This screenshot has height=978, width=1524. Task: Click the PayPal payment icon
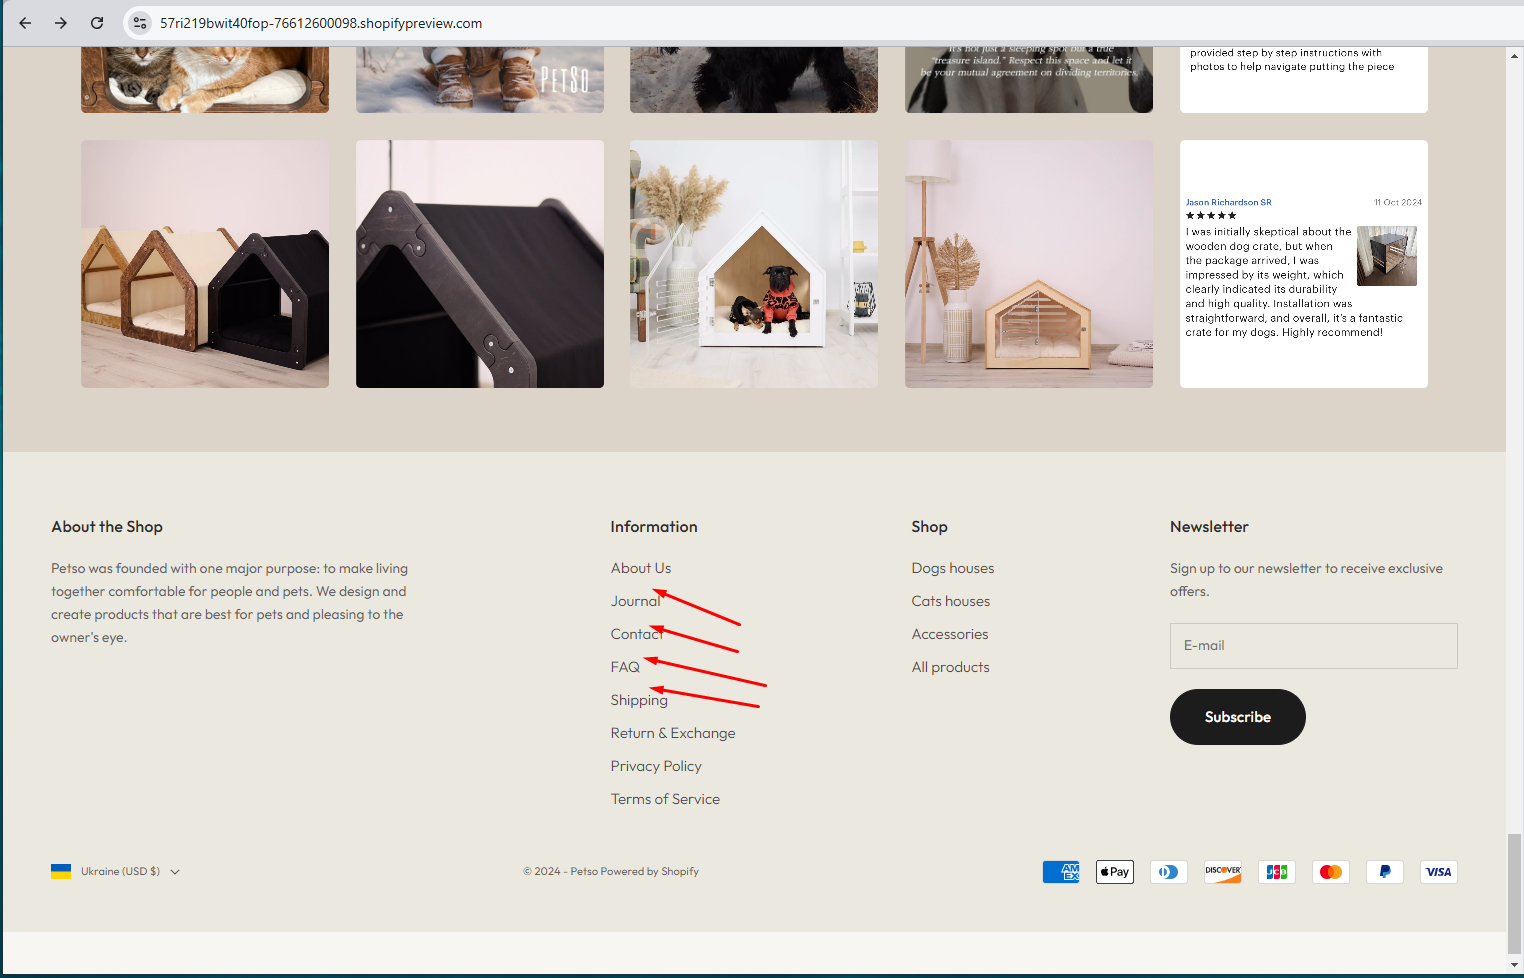[1385, 872]
